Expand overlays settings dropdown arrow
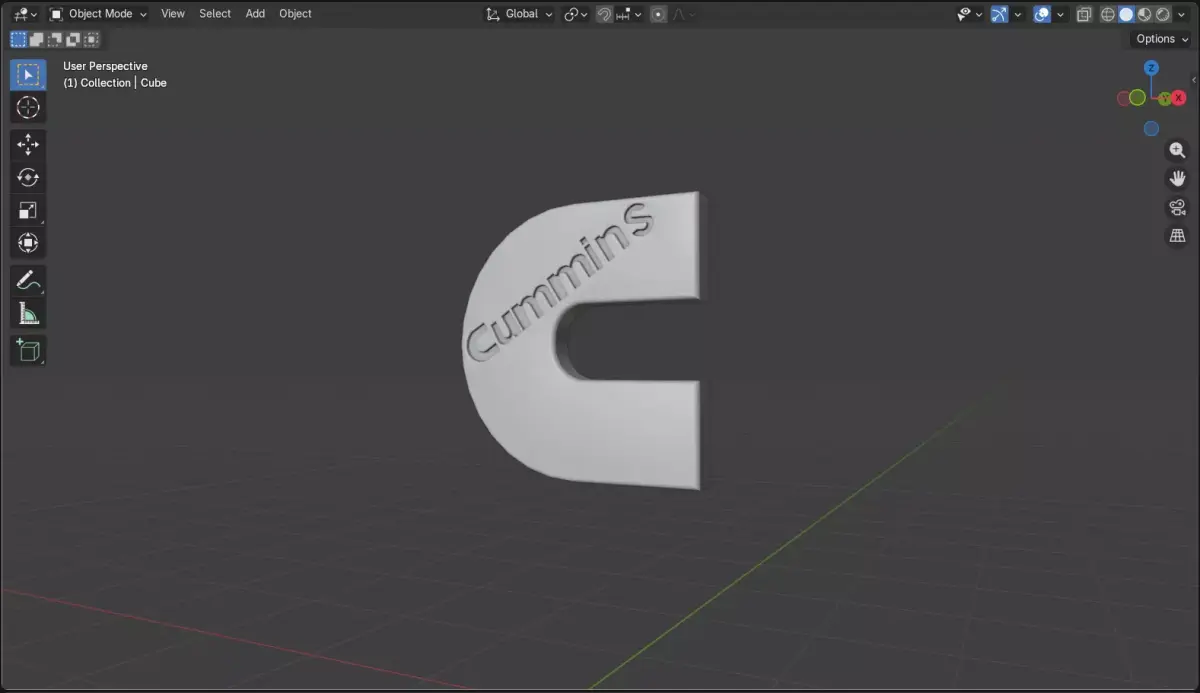 [1060, 14]
